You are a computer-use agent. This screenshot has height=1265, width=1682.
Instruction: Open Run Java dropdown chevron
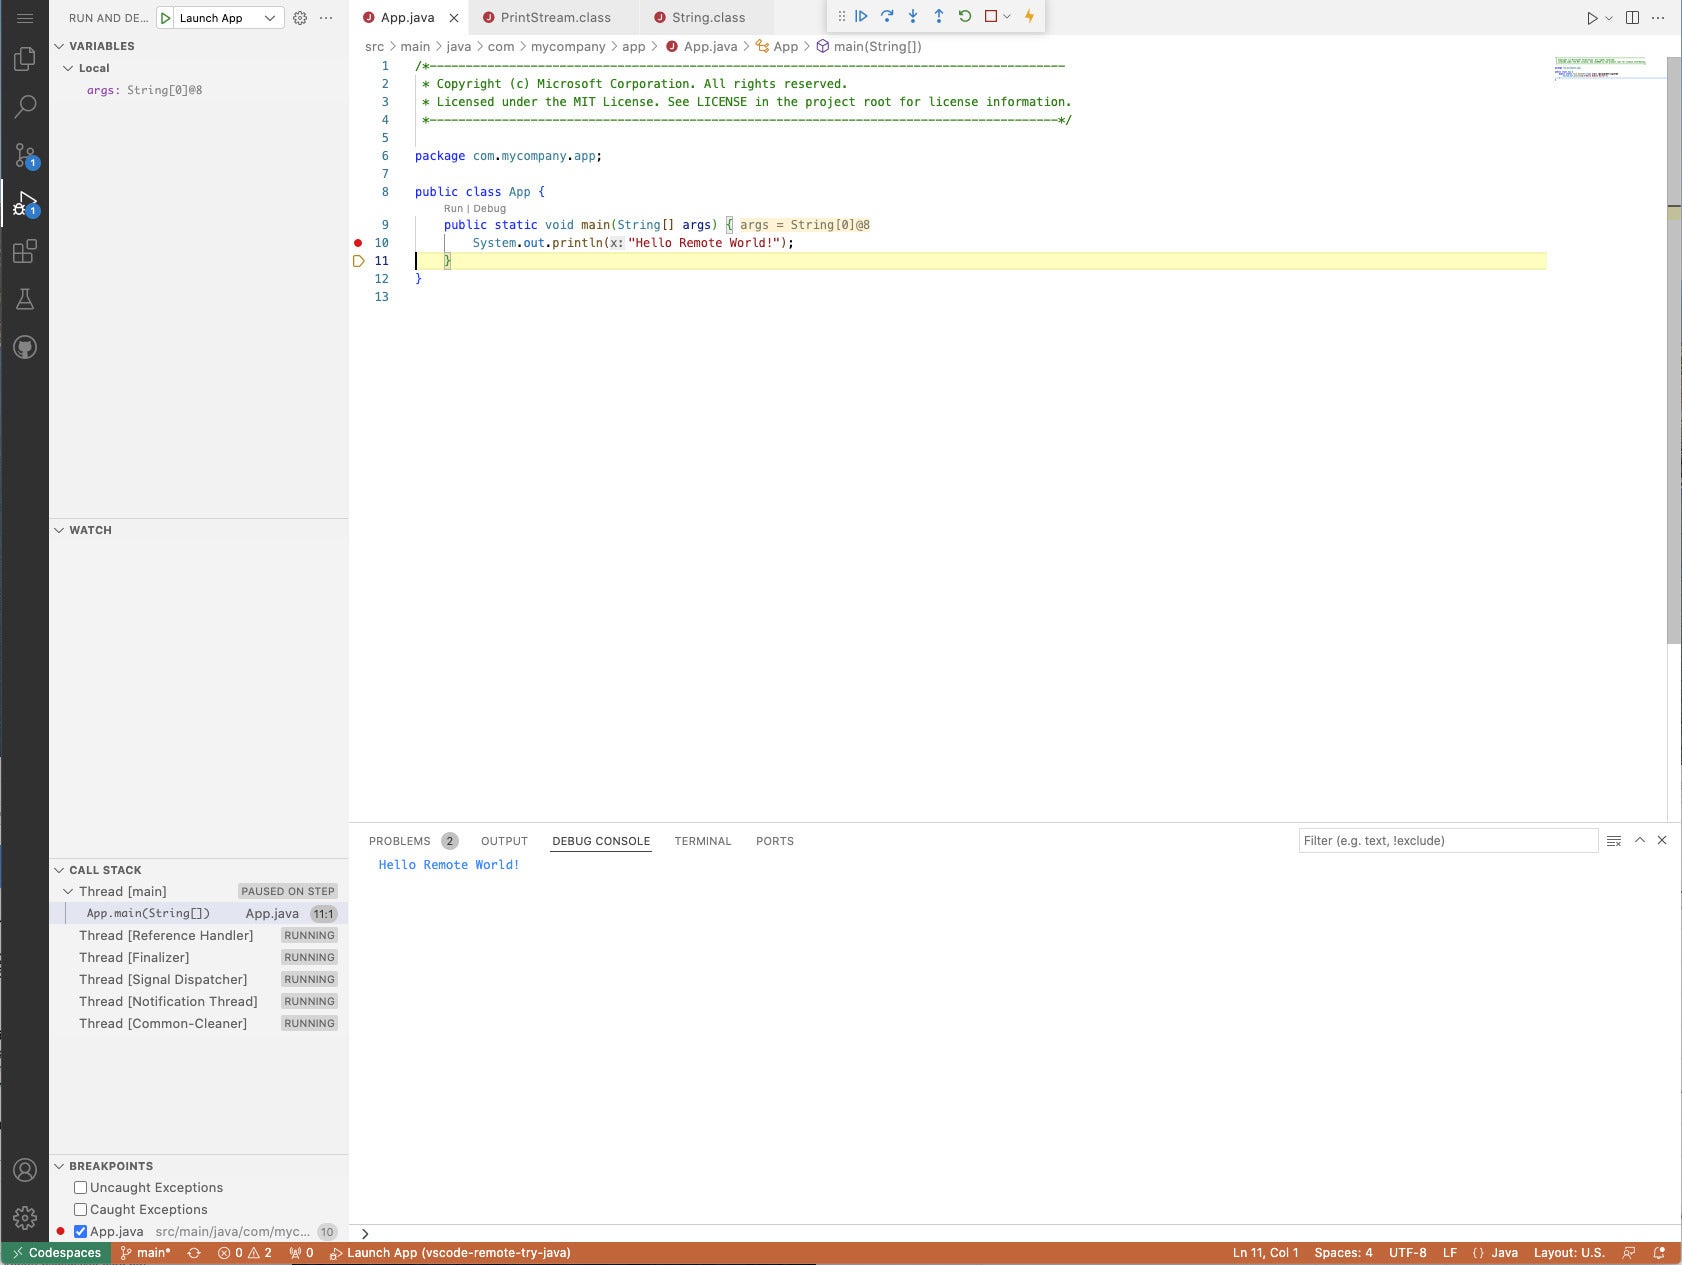click(1609, 18)
